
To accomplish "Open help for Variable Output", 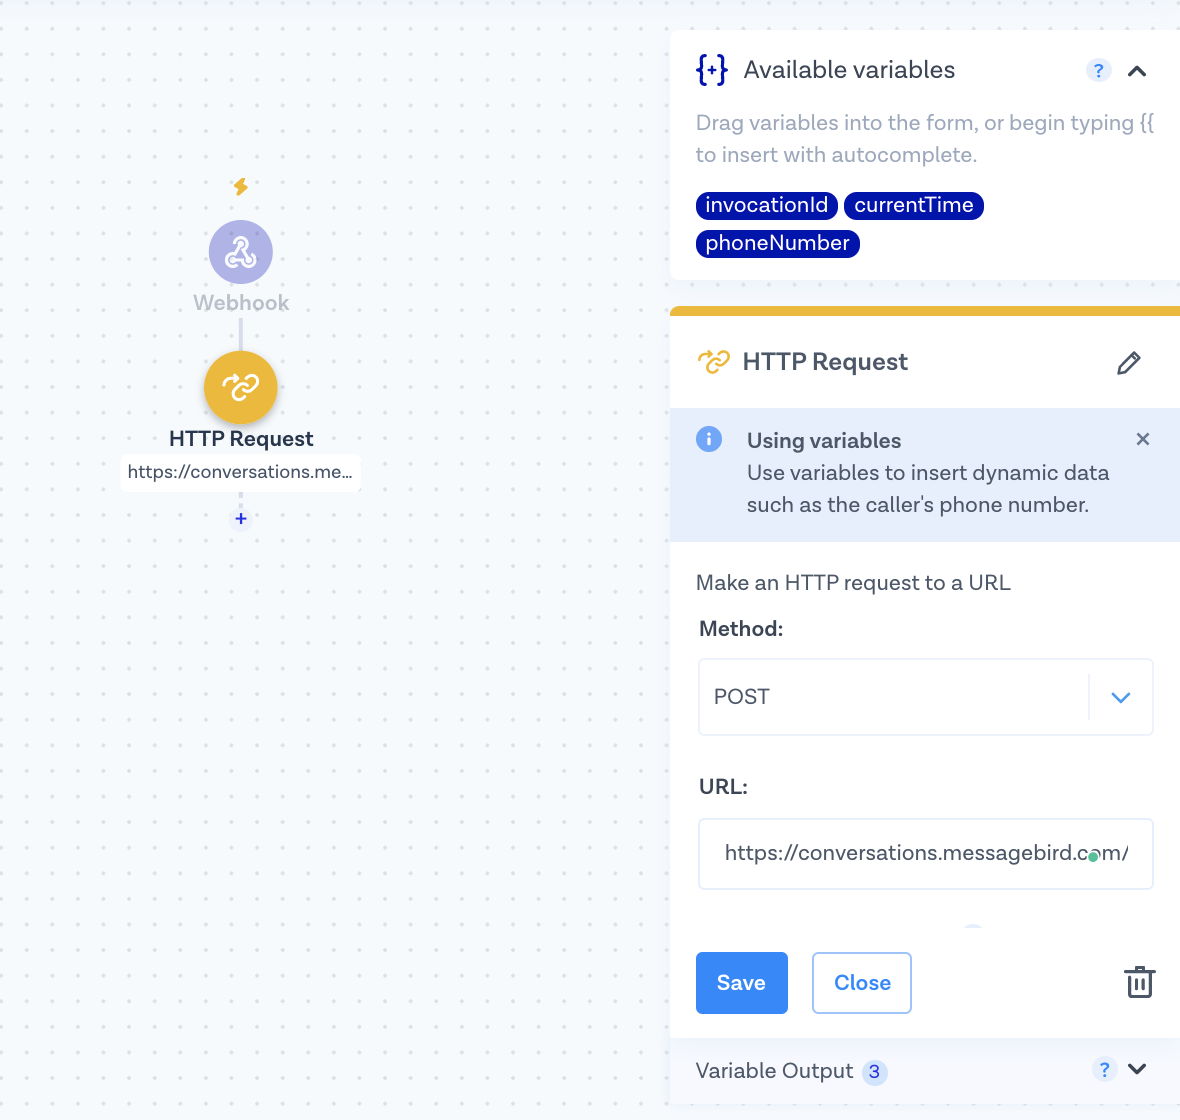I will point(1104,1069).
